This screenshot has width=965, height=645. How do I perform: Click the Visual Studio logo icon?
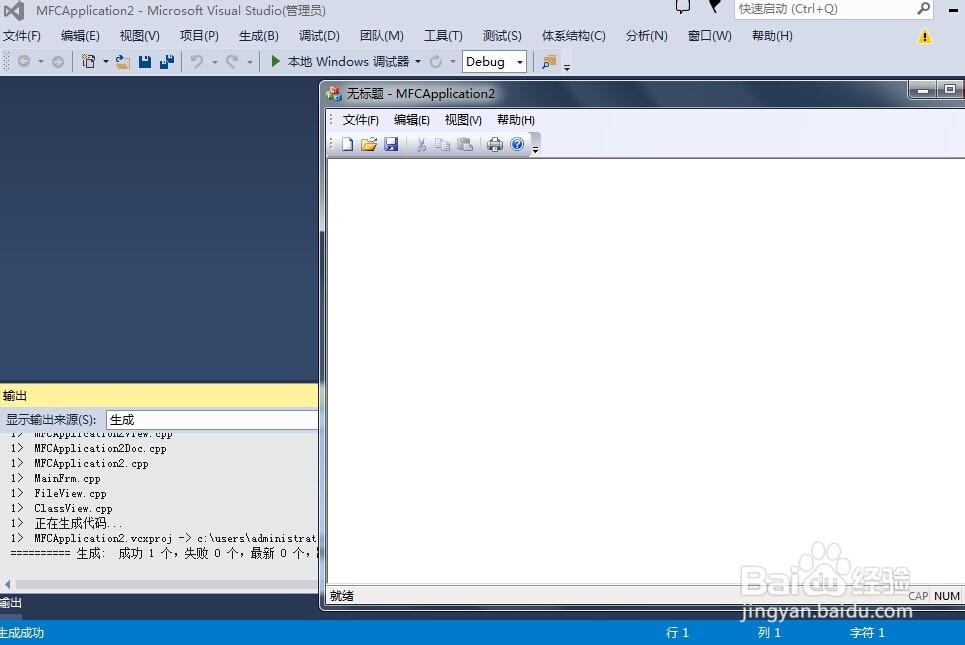(14, 10)
